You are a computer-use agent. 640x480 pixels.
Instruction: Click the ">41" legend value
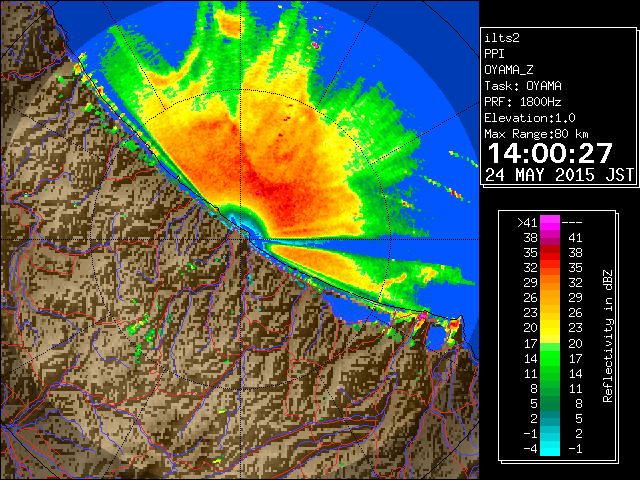(x=527, y=223)
